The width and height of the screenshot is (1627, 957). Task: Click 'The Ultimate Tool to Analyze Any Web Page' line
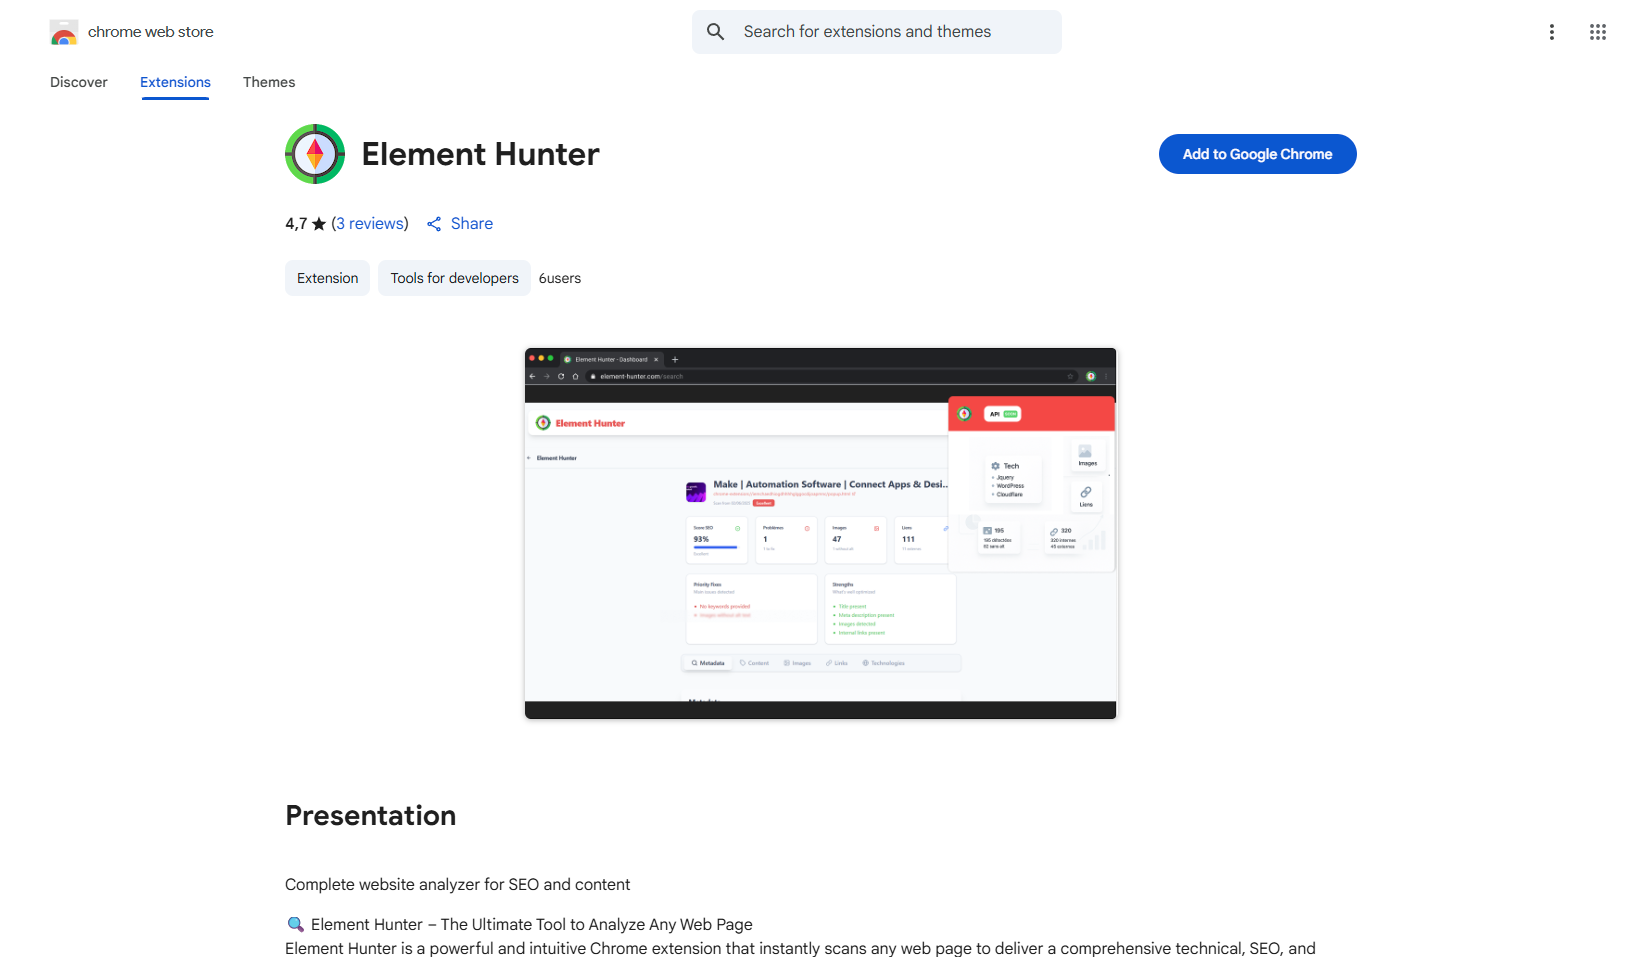(x=597, y=924)
